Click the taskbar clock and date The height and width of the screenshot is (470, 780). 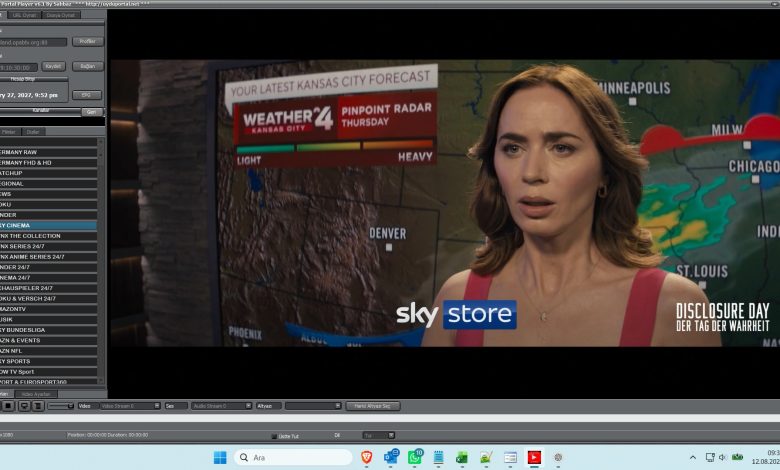coord(766,457)
